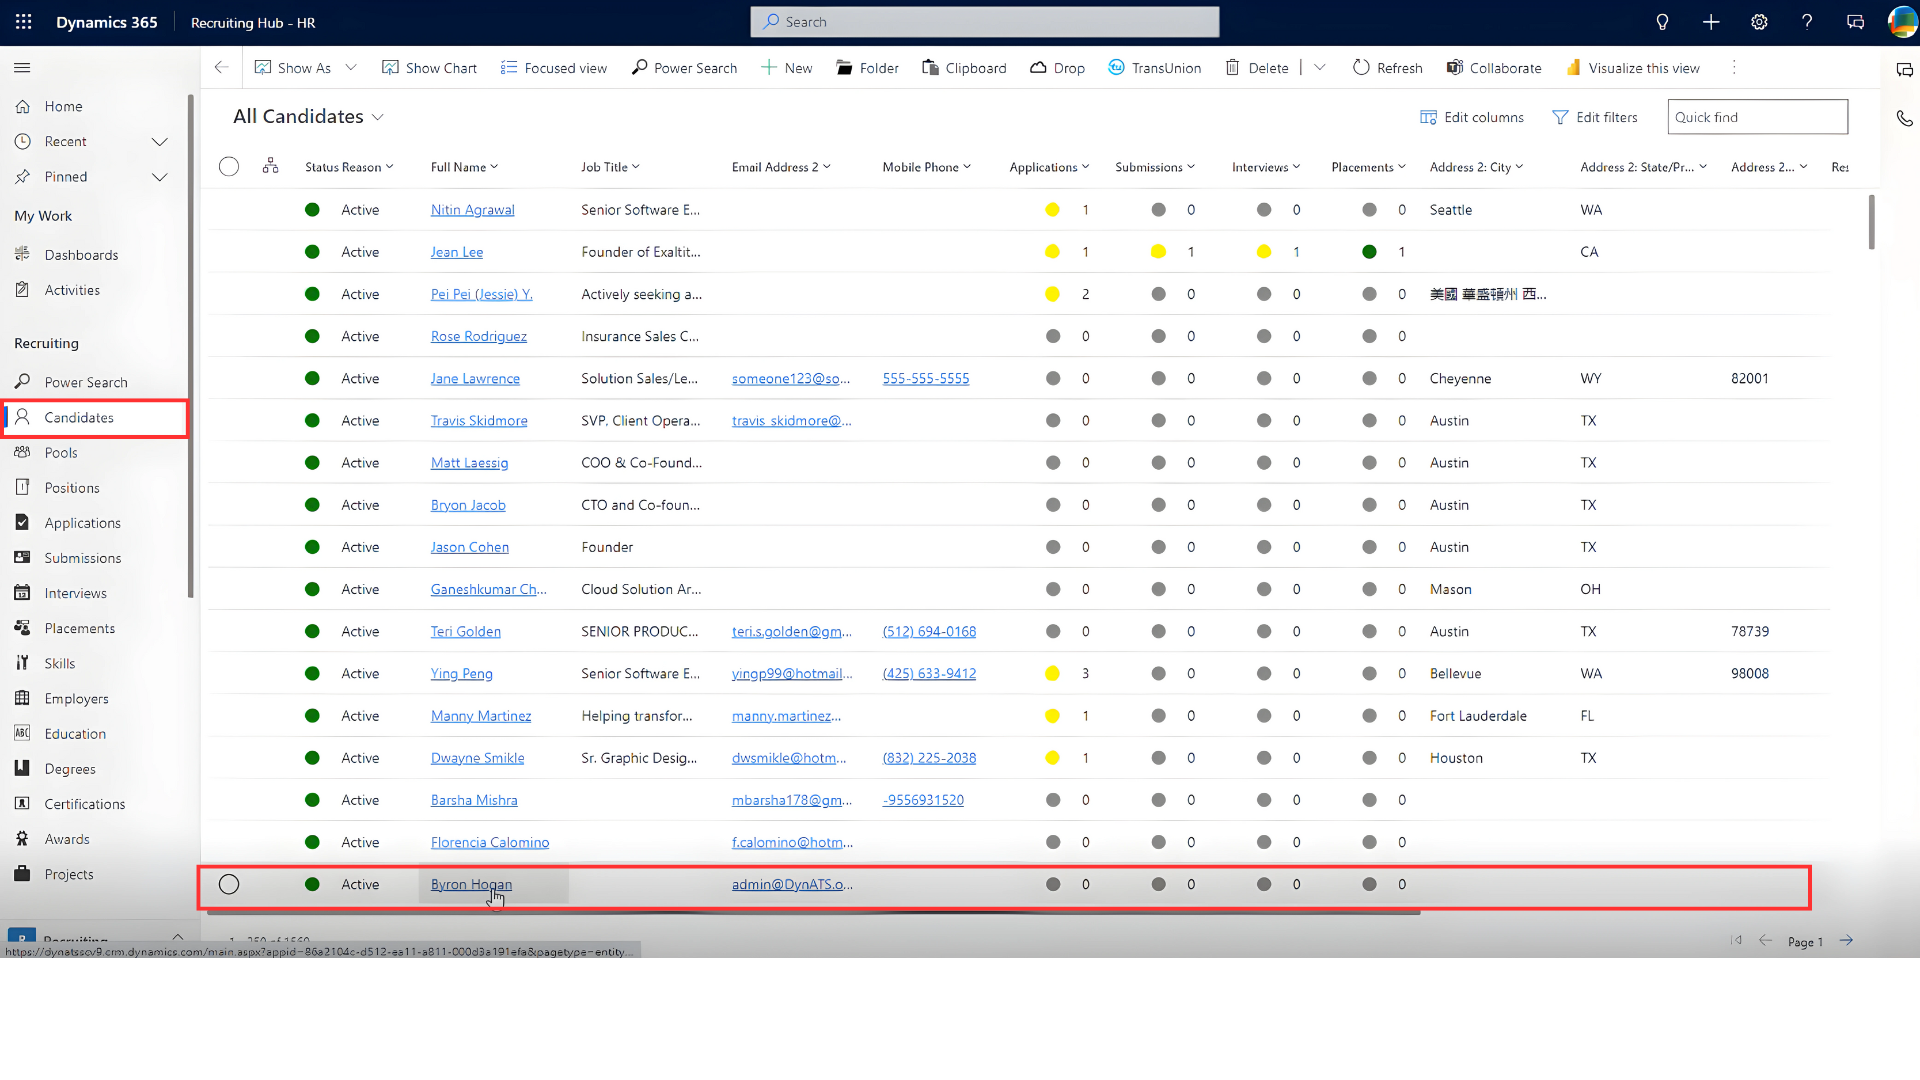Go to Home in the sidebar
1920x1080 pixels.
63,107
